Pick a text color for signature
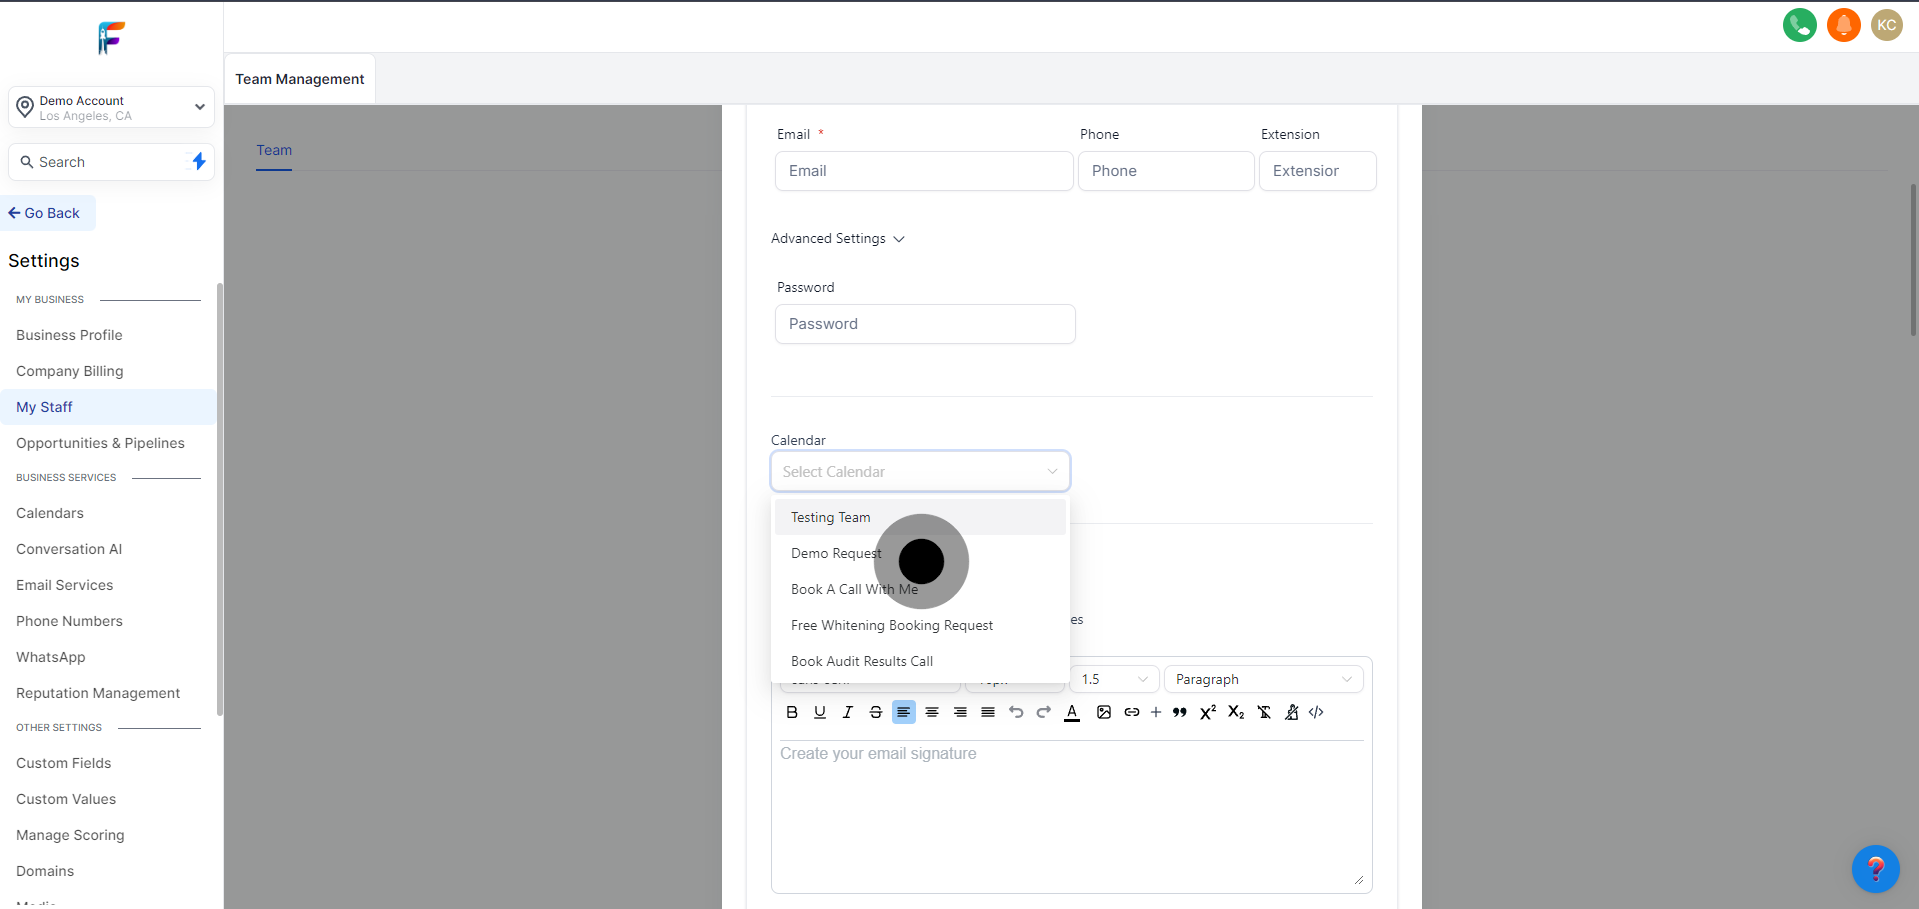The height and width of the screenshot is (909, 1919). point(1072,712)
